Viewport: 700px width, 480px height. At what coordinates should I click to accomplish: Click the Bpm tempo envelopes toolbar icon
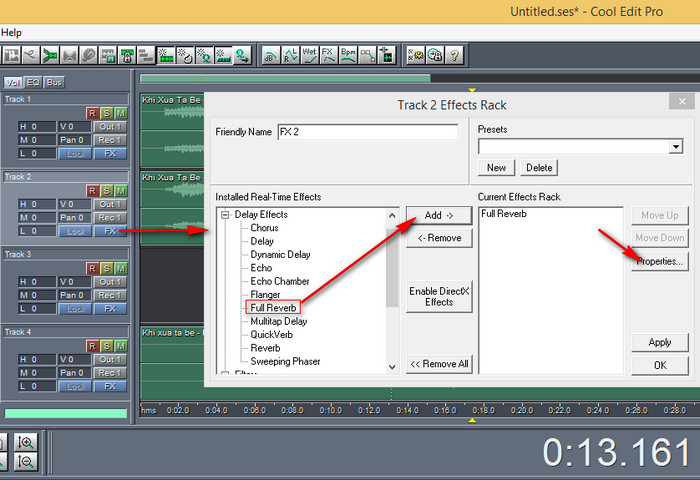pyautogui.click(x=348, y=56)
